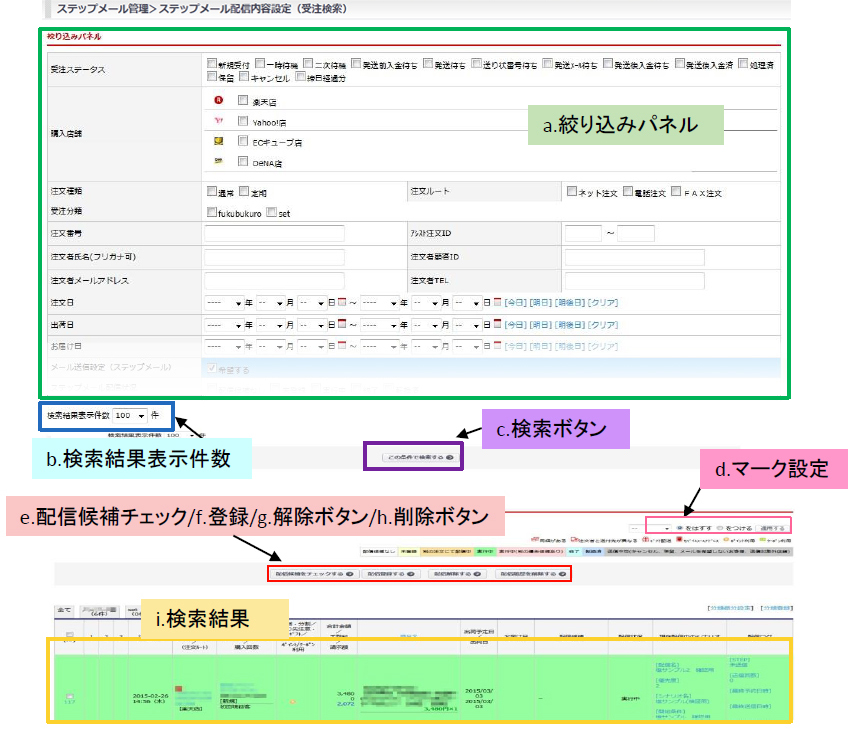Open the 出荷日 start year dropdown
857x732 pixels.
tap(224, 325)
